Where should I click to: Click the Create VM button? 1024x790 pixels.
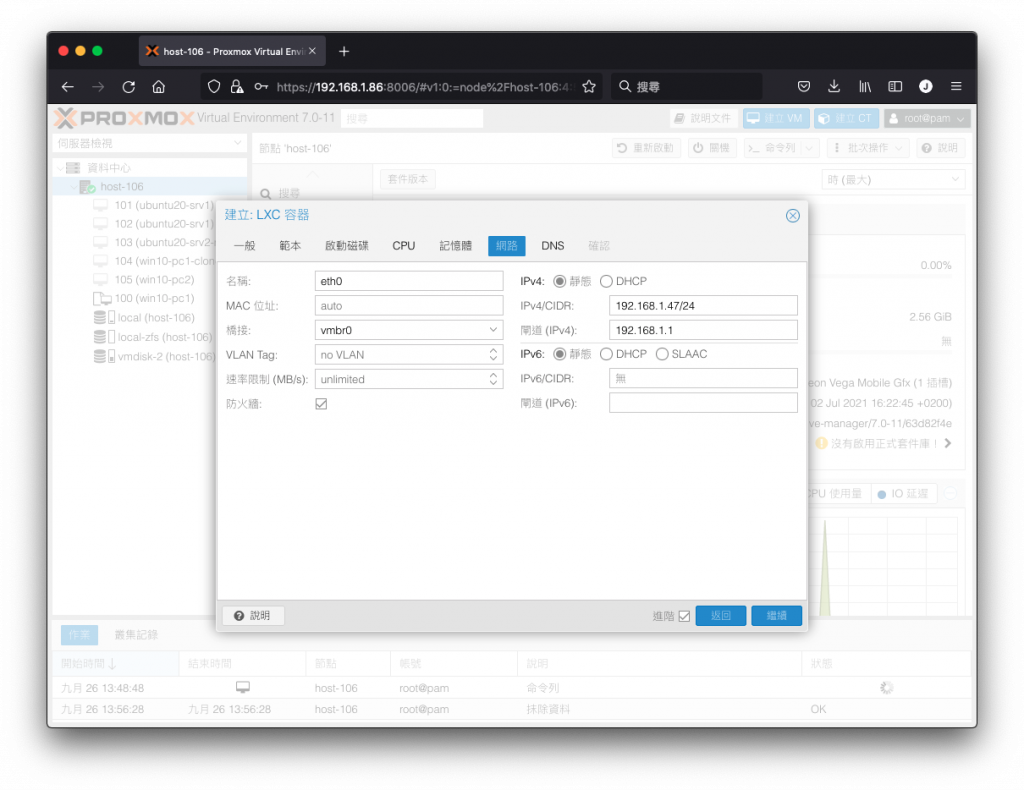click(776, 118)
